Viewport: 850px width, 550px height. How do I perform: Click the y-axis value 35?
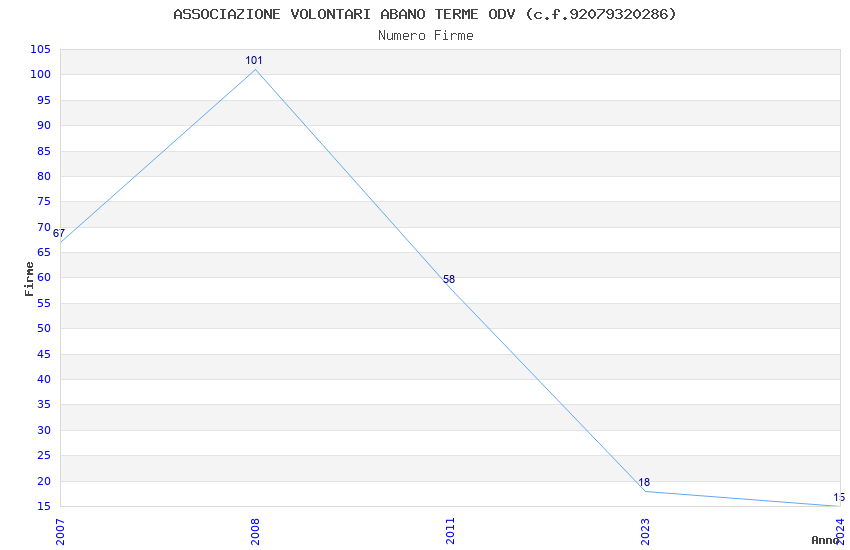click(43, 405)
